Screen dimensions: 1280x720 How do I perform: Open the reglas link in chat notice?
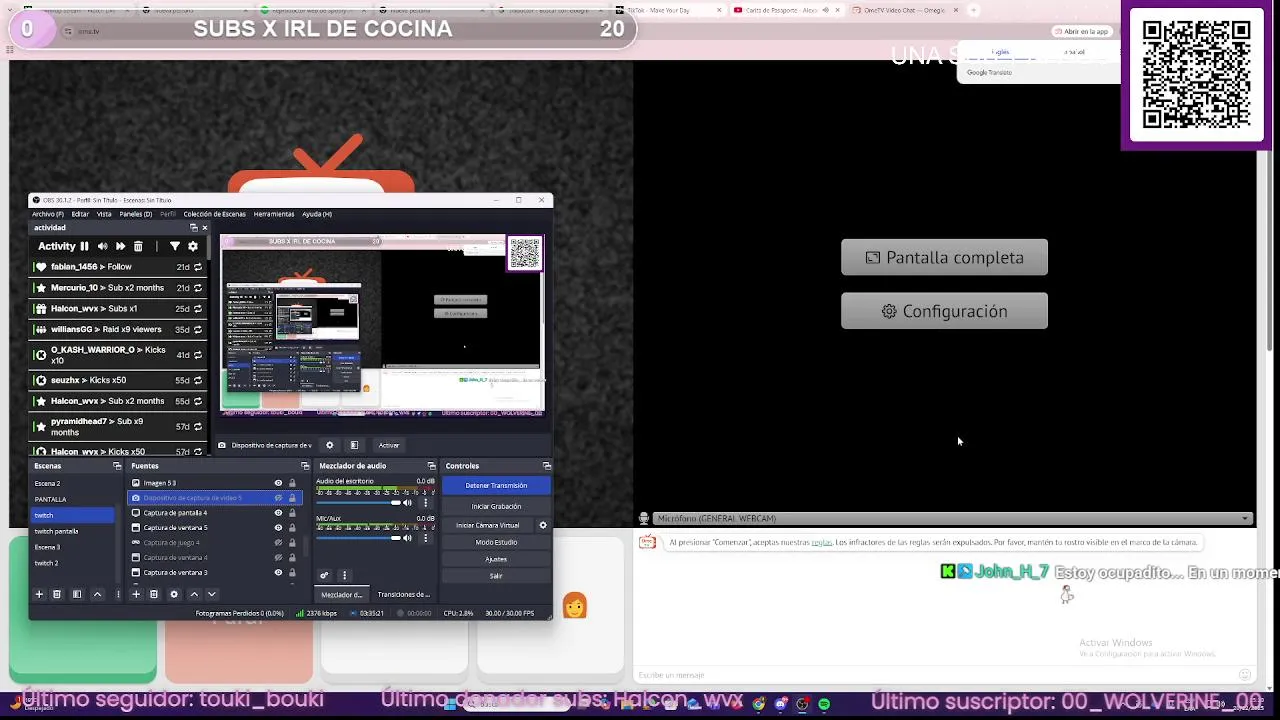[821, 543]
